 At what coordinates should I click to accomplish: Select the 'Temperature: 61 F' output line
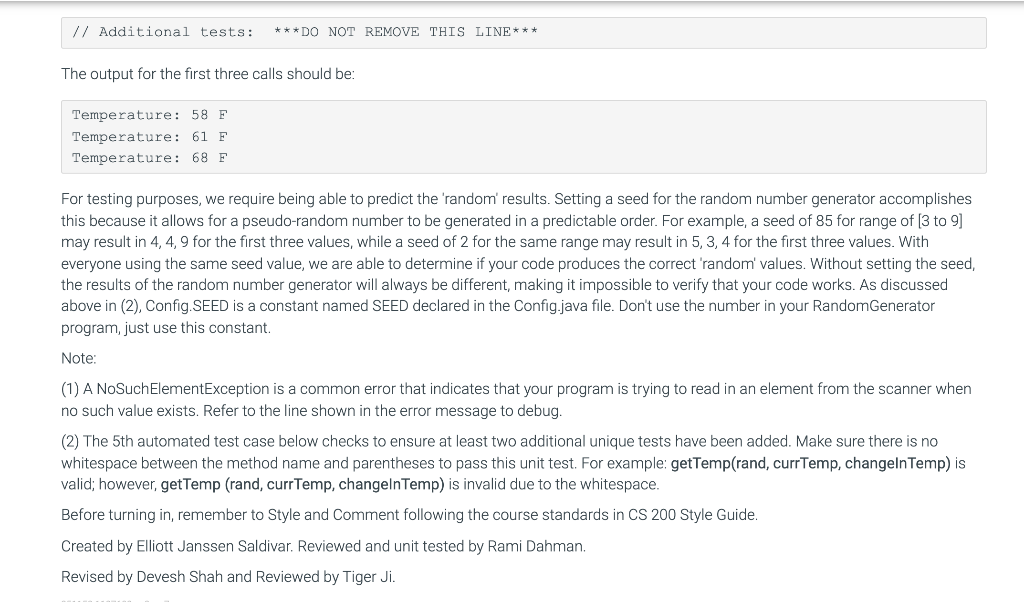pos(148,136)
